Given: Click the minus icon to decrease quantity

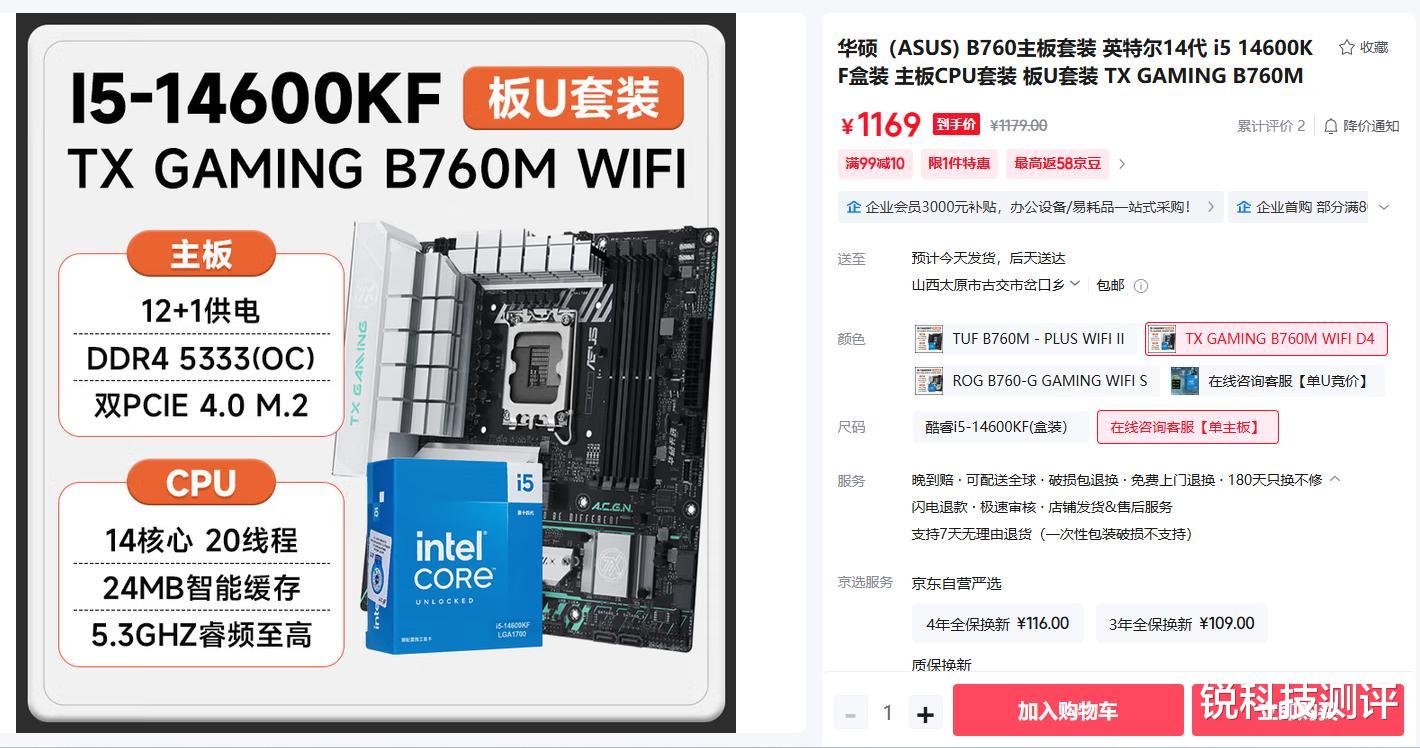Looking at the screenshot, I should (x=850, y=714).
